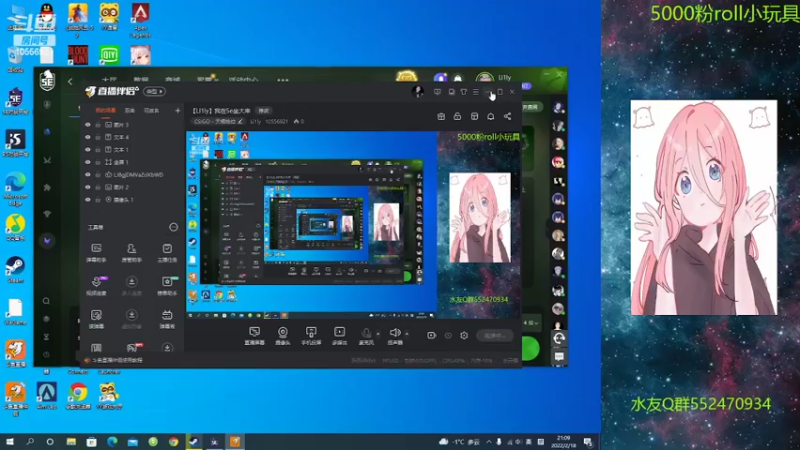
Task: Lock the 摄像头 1 source
Action: (97, 199)
